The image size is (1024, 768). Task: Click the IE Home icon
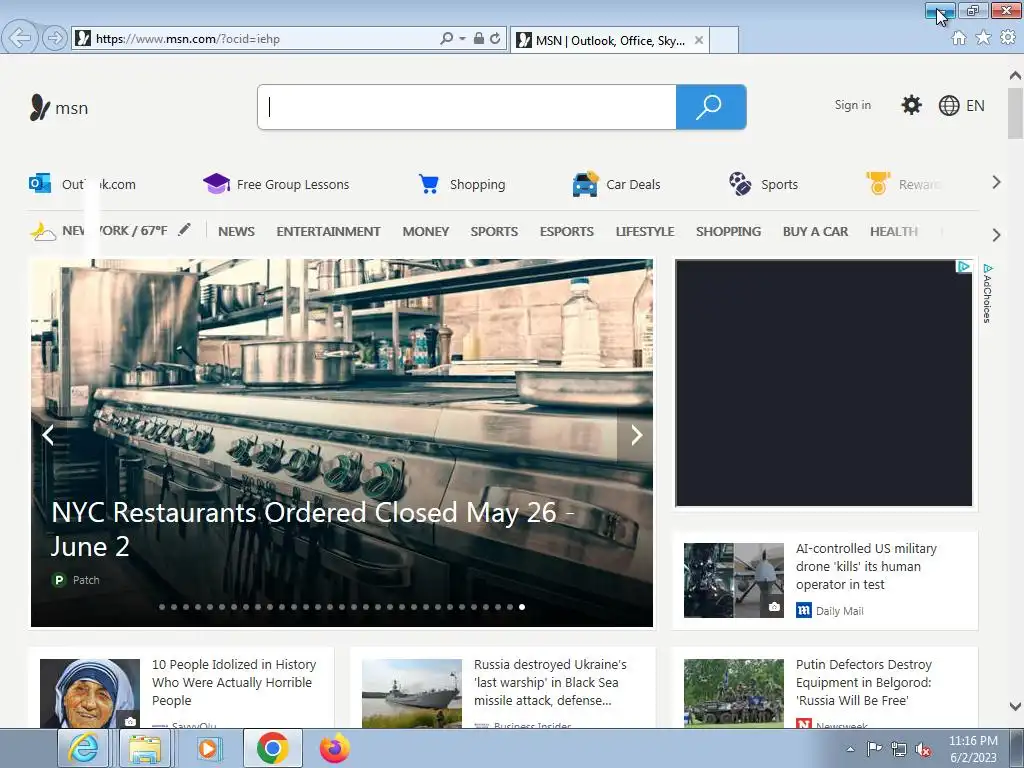click(x=959, y=38)
